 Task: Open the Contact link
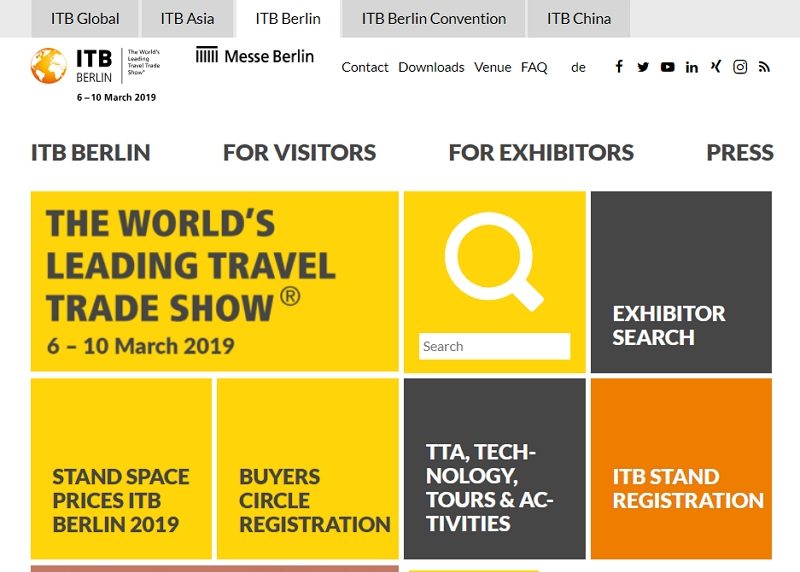click(365, 67)
